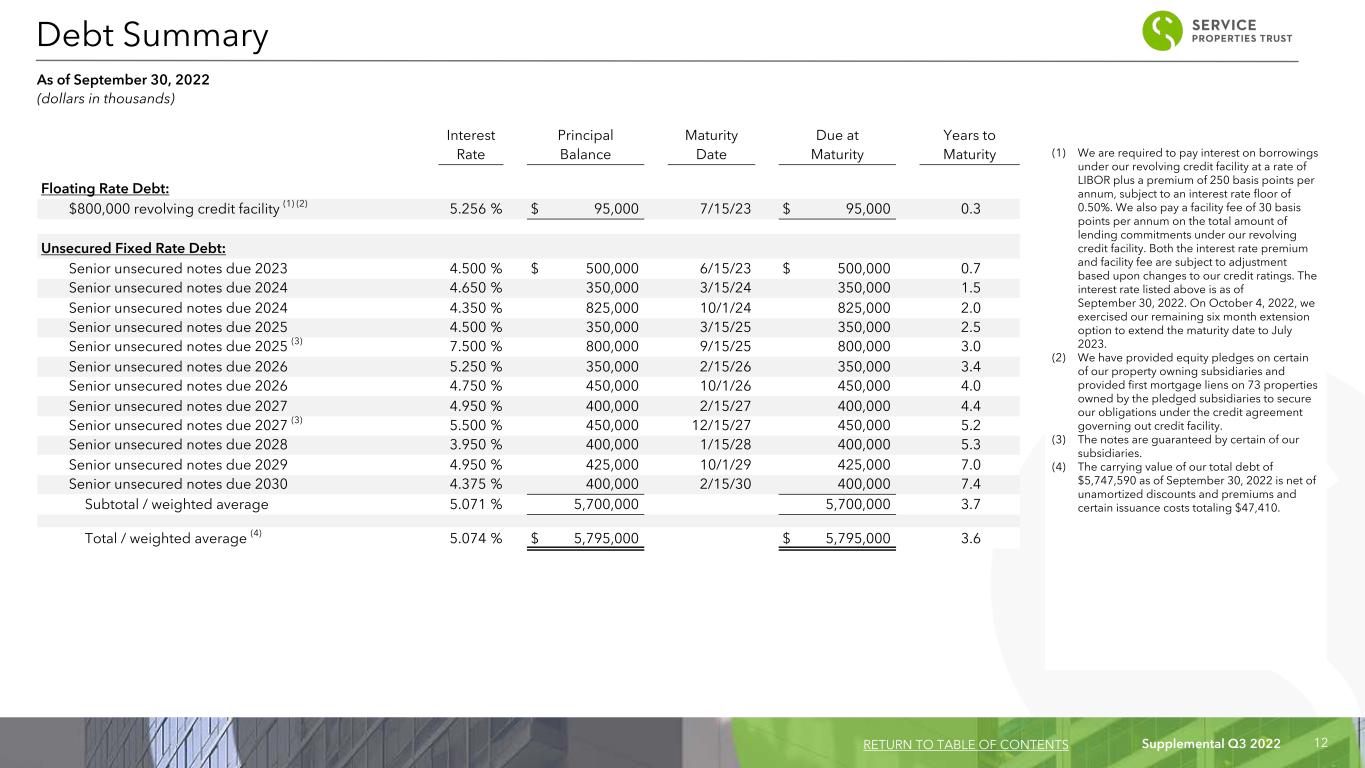Click the Floating Rate Debt section heading
Viewport: 1365px width, 768px height.
point(104,189)
